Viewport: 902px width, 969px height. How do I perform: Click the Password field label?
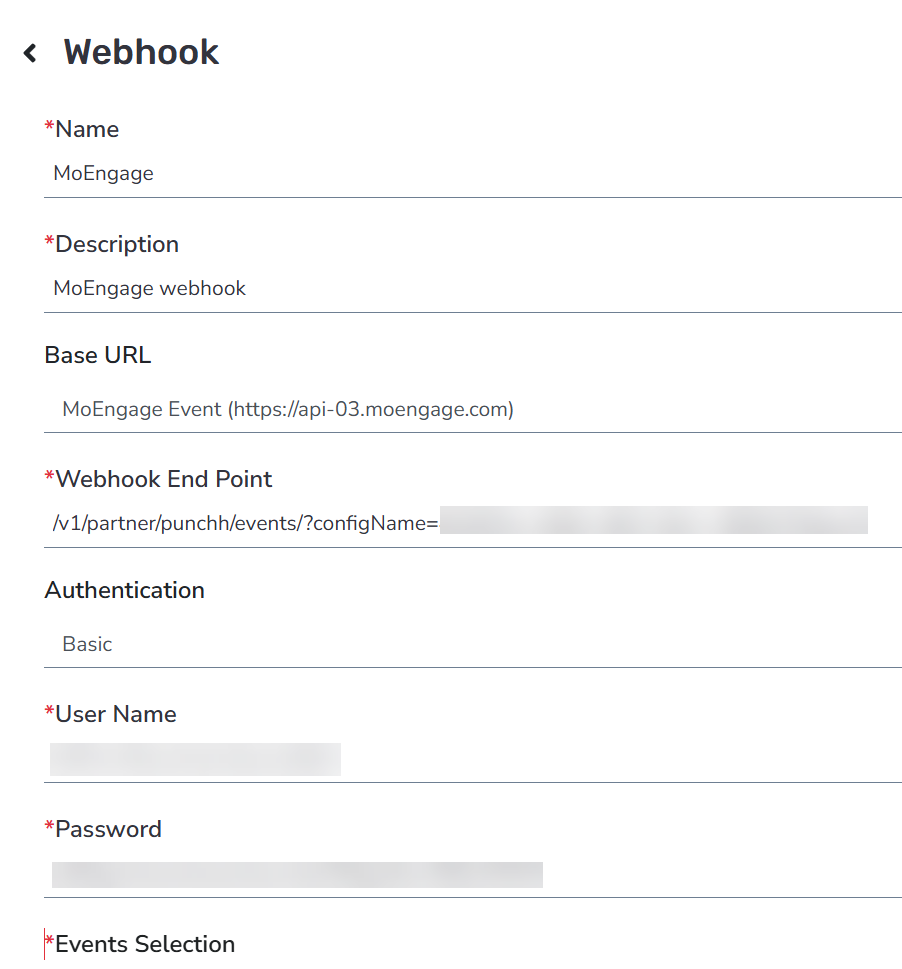click(x=108, y=829)
